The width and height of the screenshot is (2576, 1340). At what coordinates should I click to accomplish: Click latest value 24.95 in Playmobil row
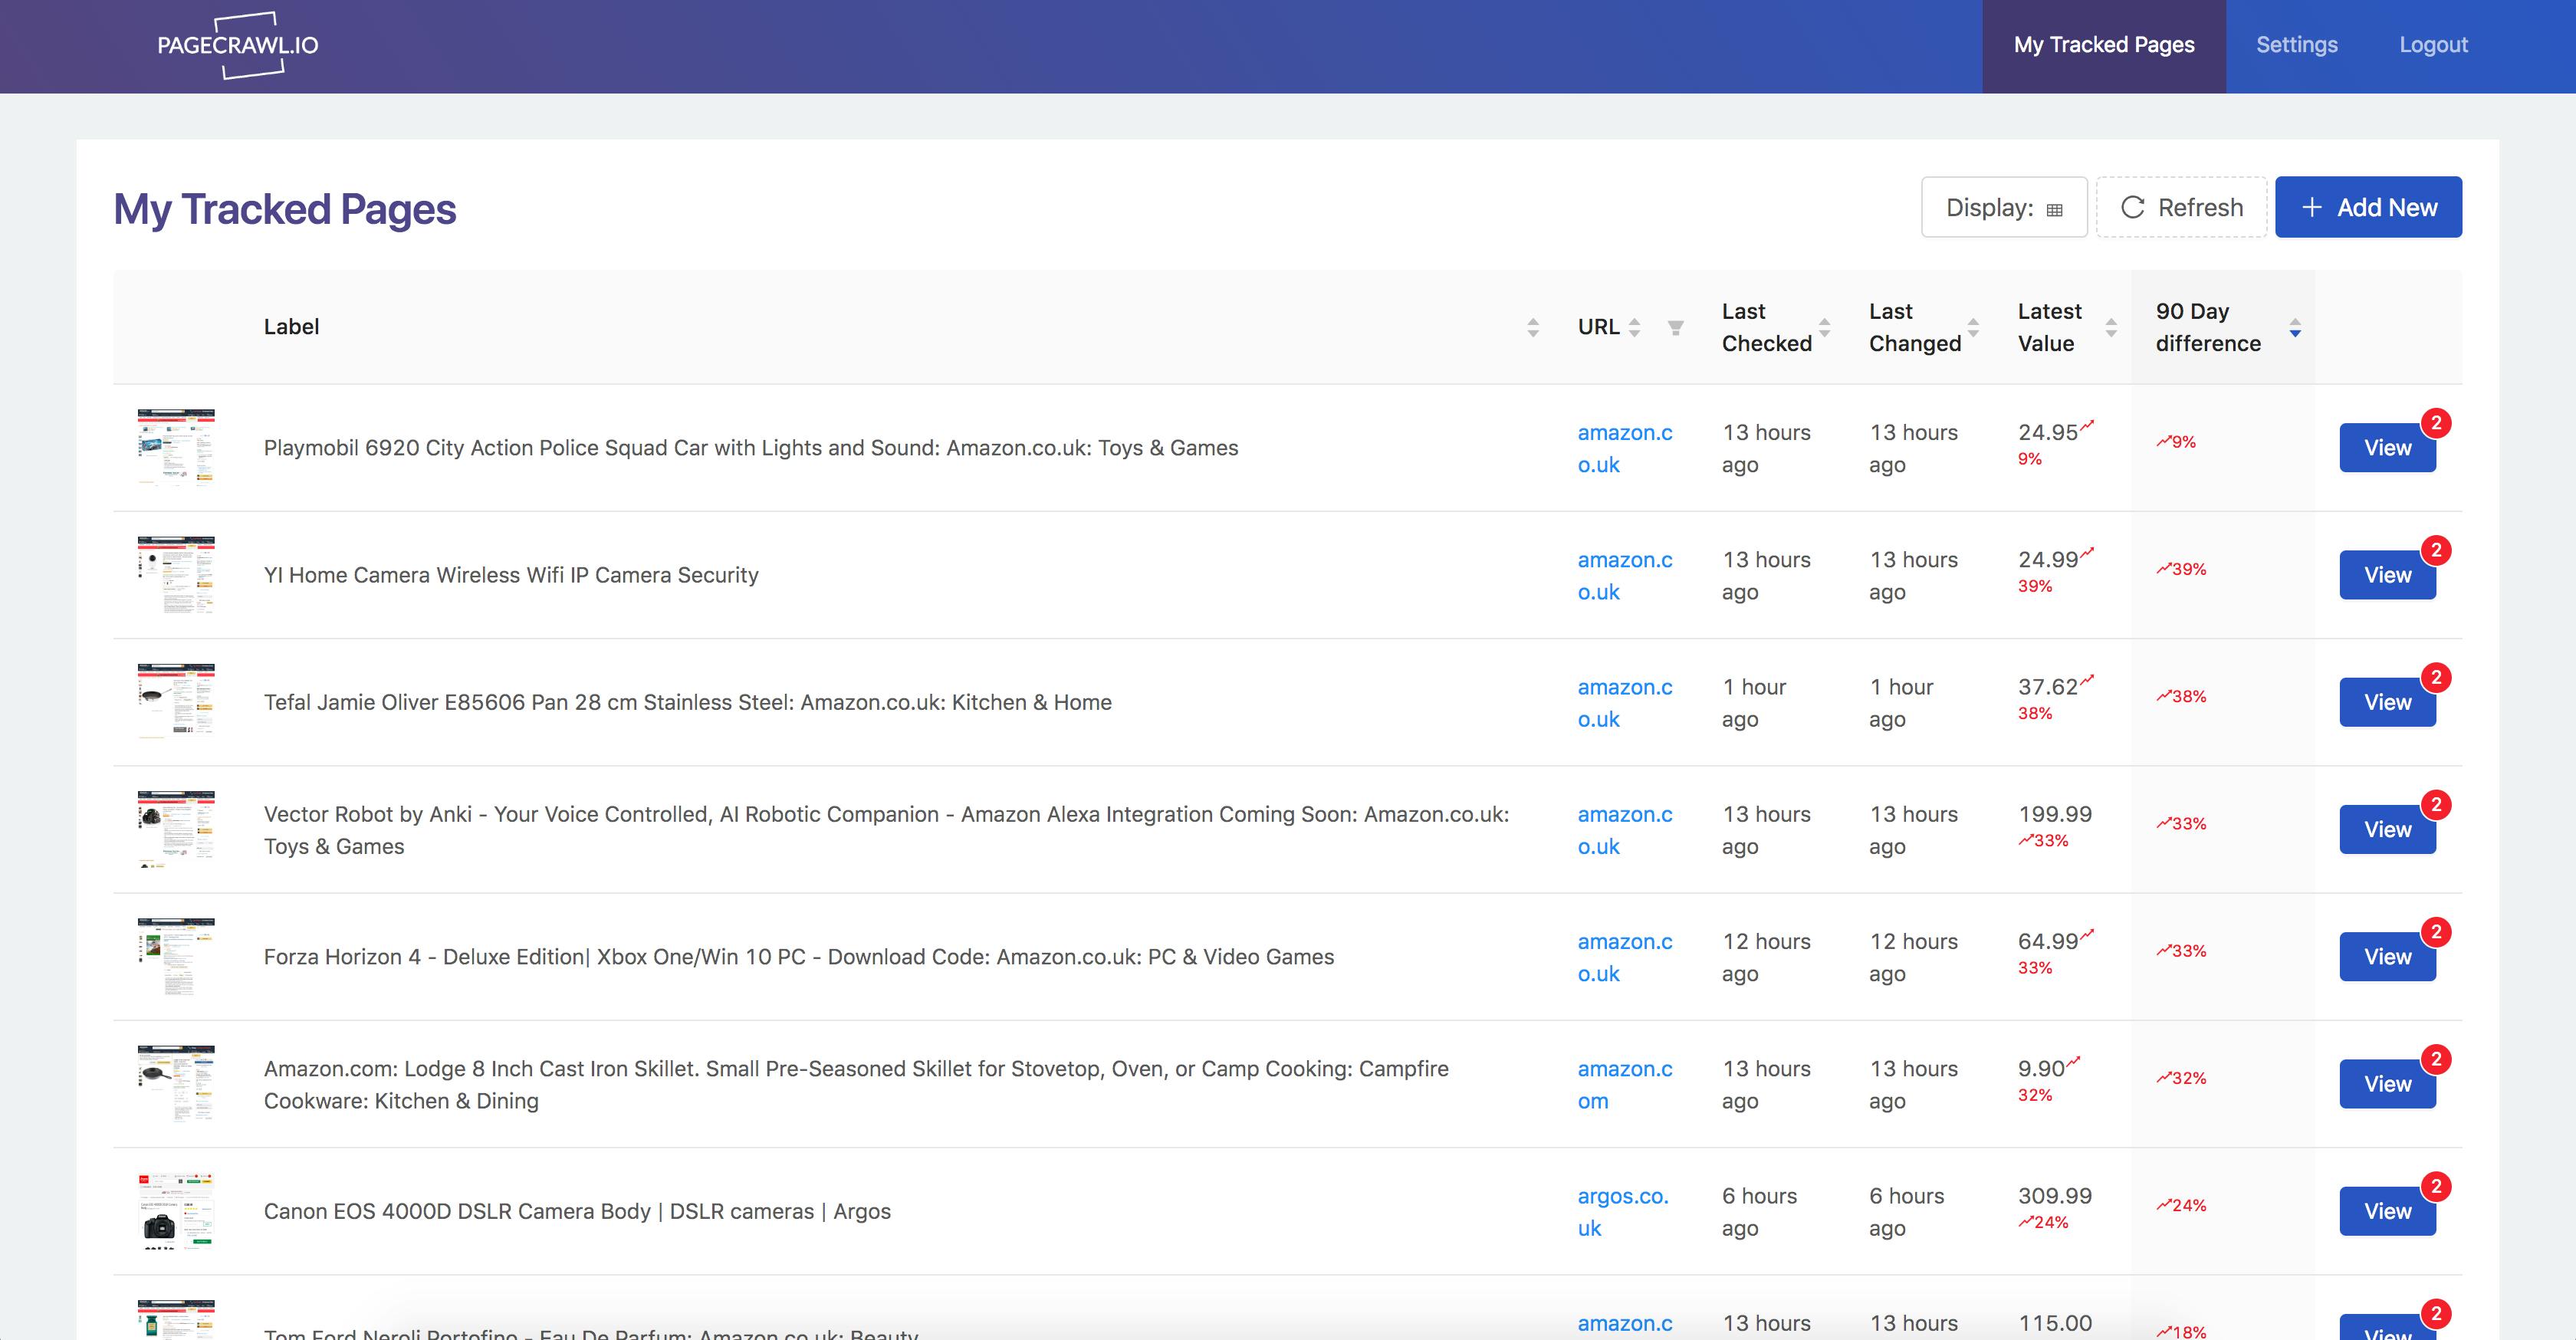(2048, 433)
